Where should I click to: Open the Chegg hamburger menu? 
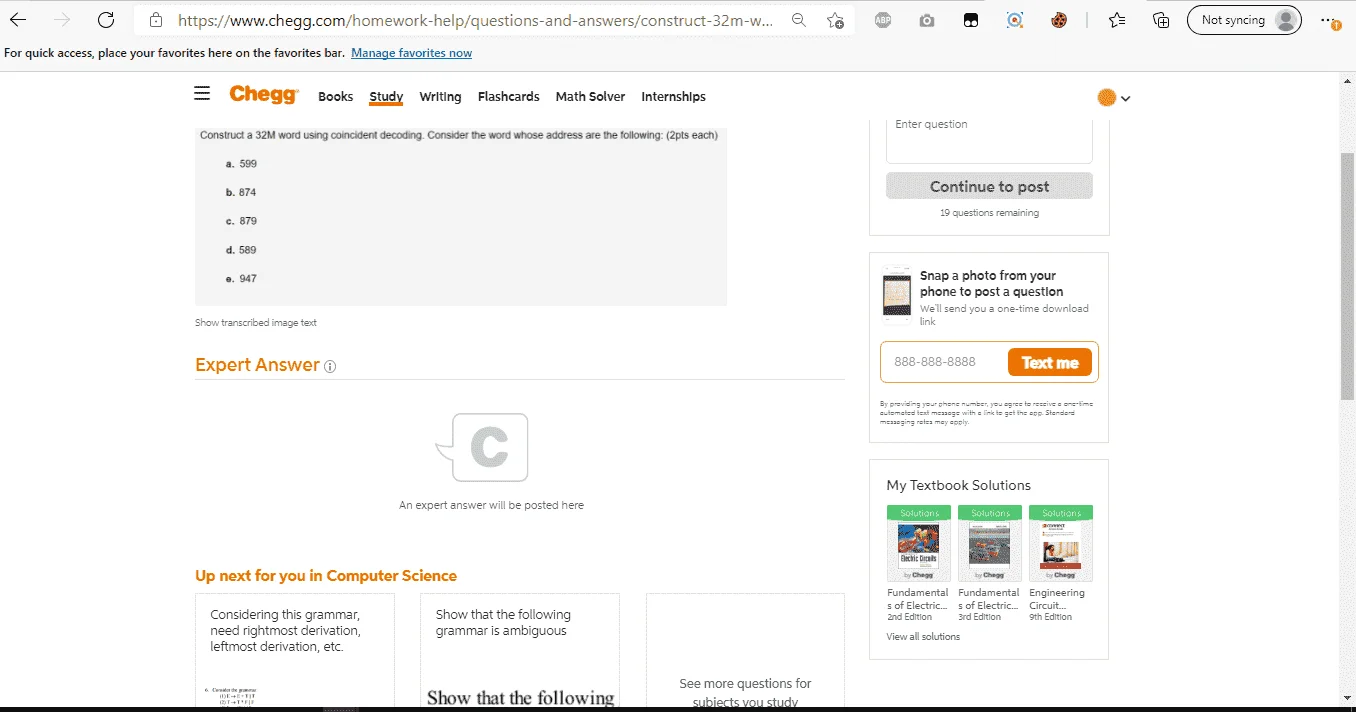(202, 94)
